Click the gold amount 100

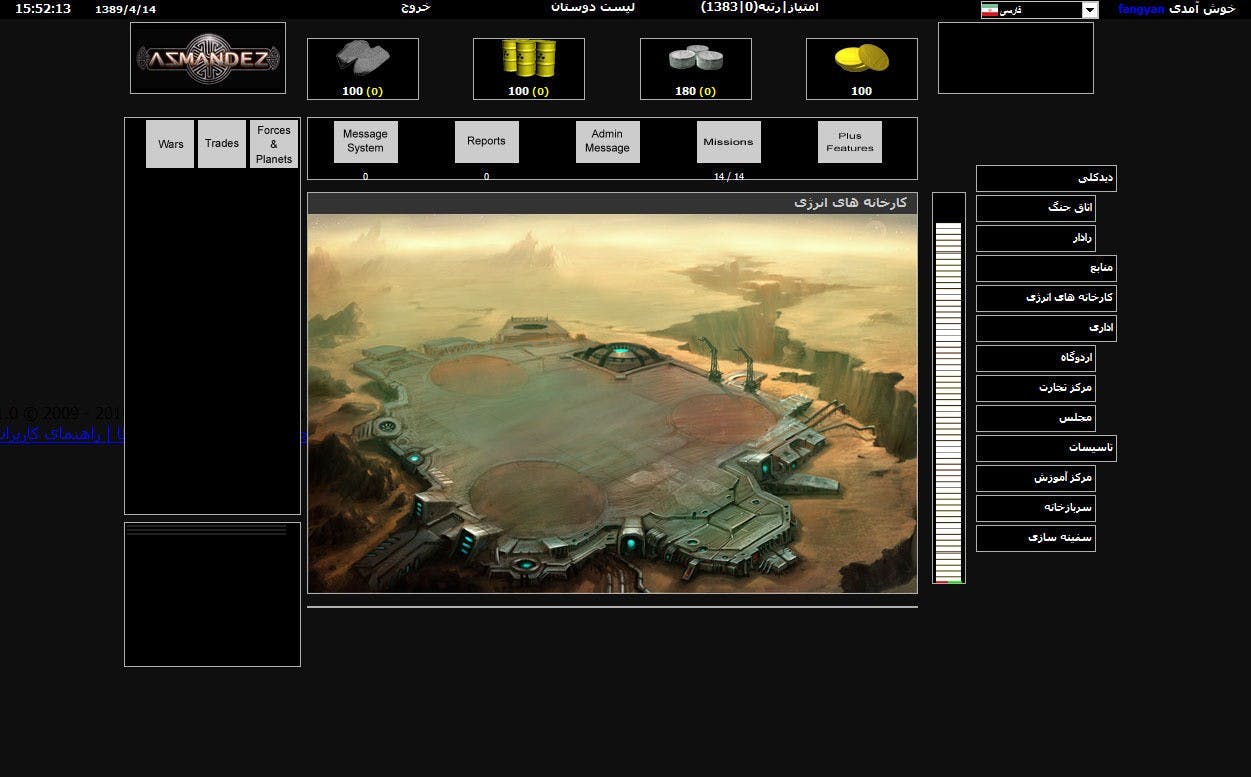click(862, 91)
